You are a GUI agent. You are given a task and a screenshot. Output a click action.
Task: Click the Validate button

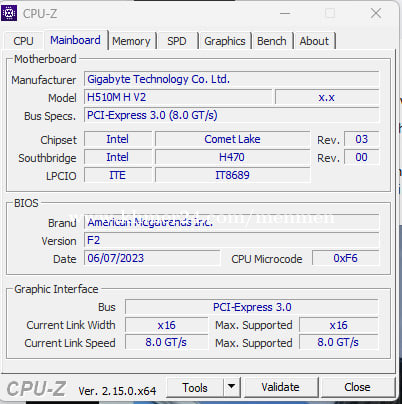(x=281, y=387)
